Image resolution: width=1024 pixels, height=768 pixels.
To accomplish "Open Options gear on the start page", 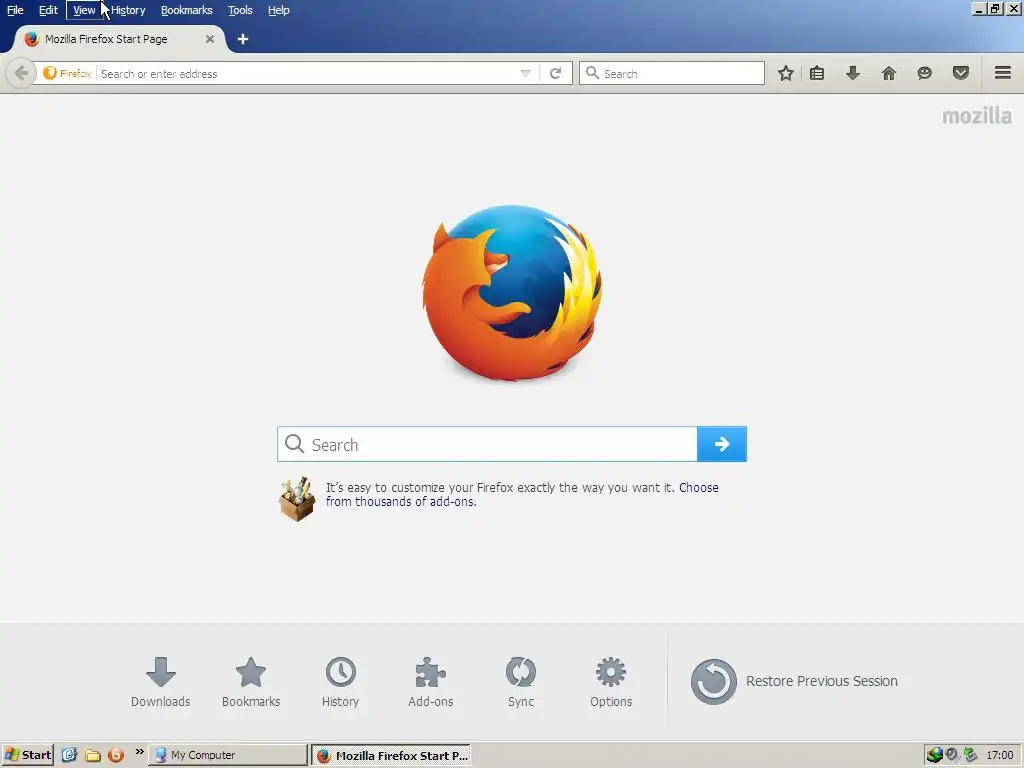I will [x=611, y=682].
